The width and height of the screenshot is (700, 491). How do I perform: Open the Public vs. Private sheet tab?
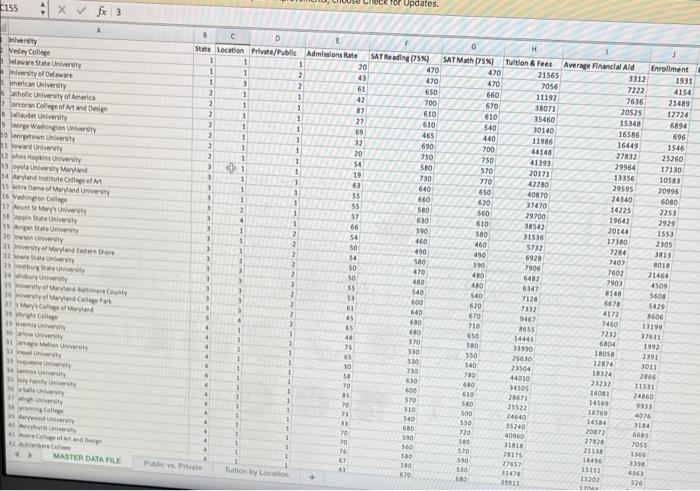tap(172, 465)
